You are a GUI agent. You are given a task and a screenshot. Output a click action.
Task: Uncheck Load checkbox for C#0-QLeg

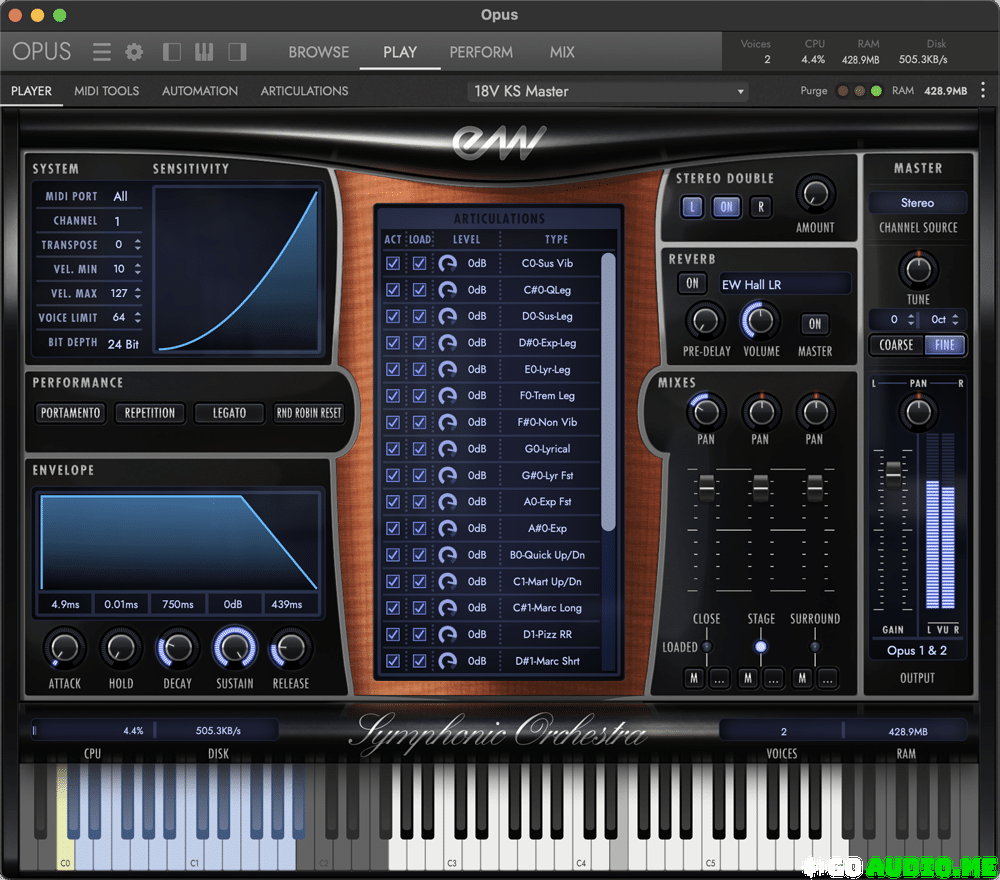tap(419, 290)
